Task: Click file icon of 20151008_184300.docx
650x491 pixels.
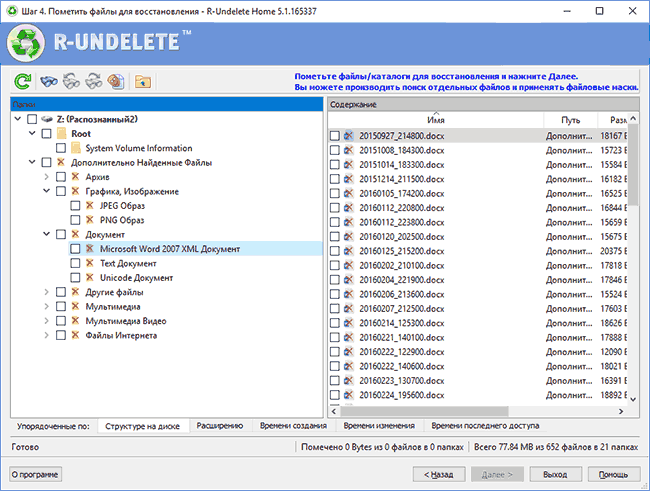Action: click(349, 150)
